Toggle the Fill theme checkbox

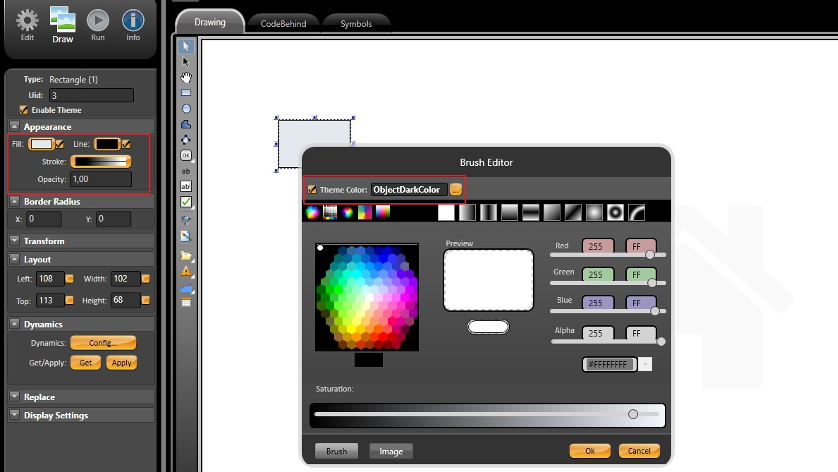coord(61,145)
